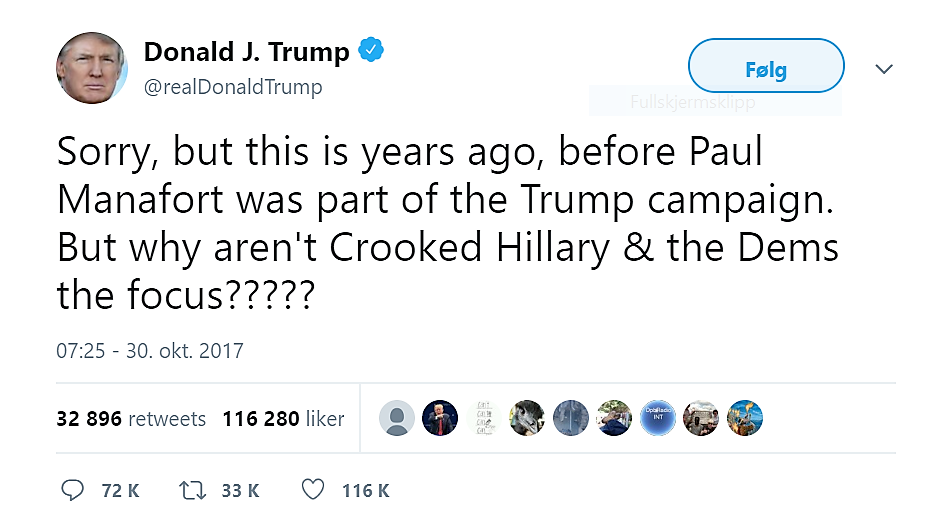Screen dimensions: 948x505
Task: Click the last liker avatar with torch
Action: point(745,418)
